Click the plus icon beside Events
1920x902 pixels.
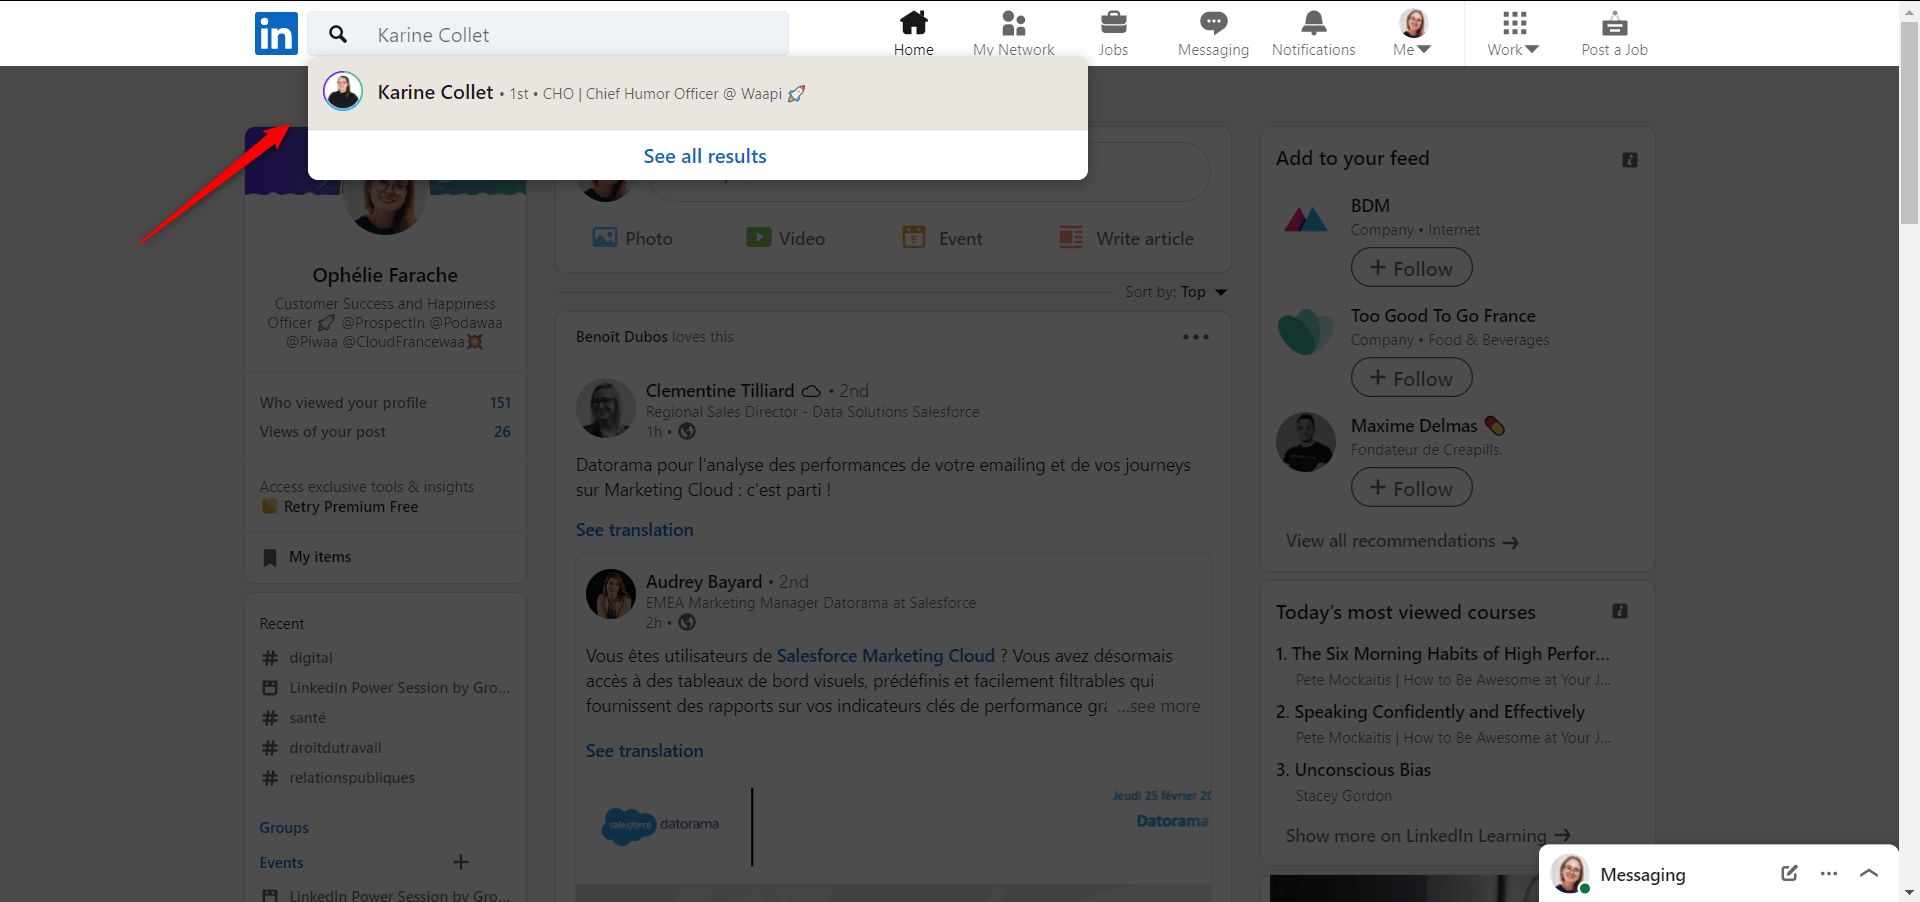coord(460,862)
